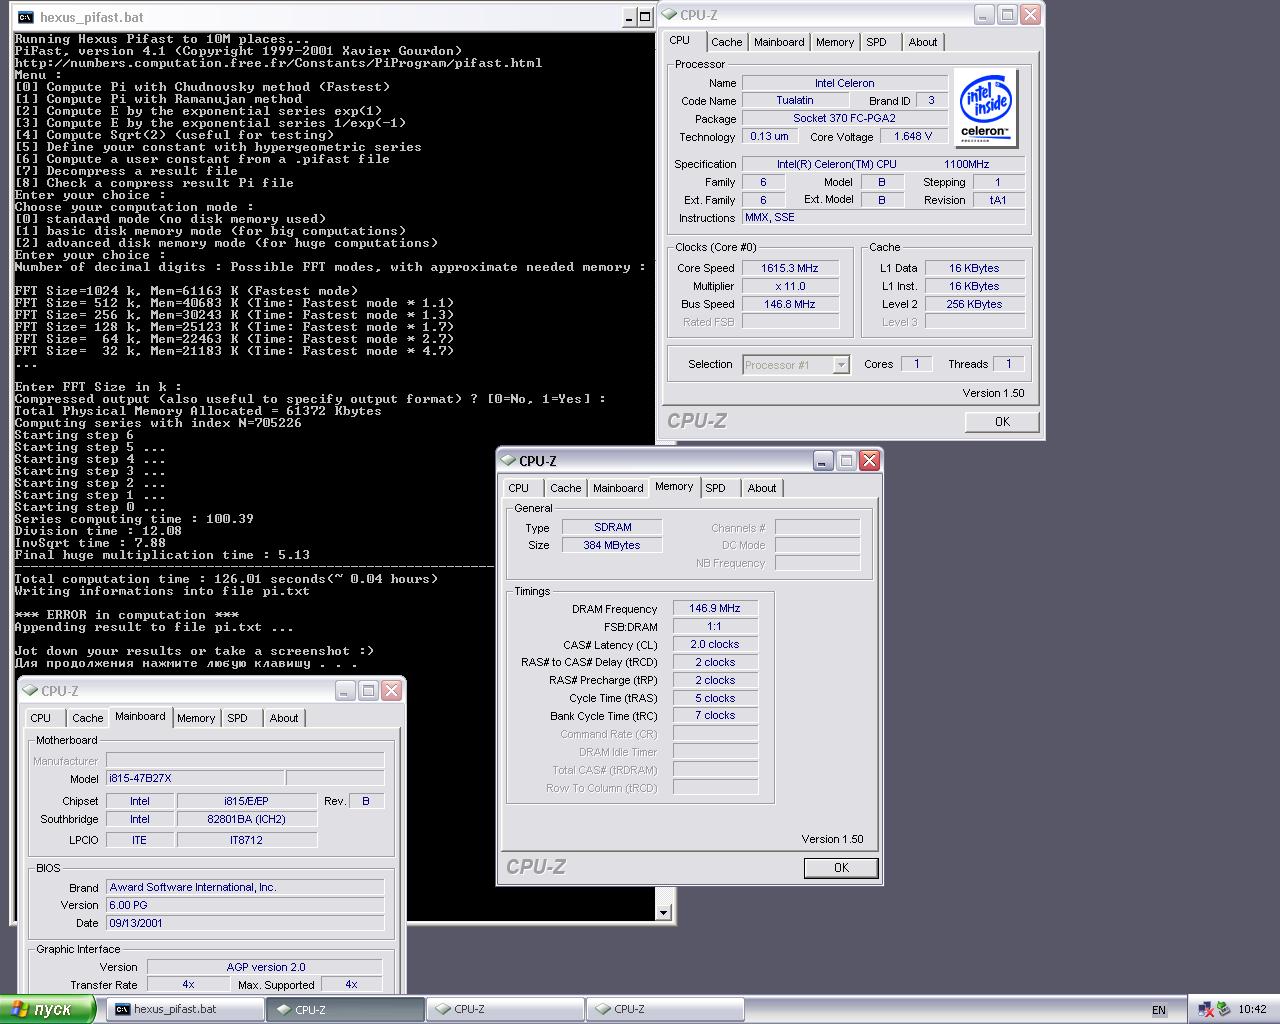Screen dimensions: 1280x1024
Task: Maximize the hexus_pifast.bat console window
Action: click(645, 17)
